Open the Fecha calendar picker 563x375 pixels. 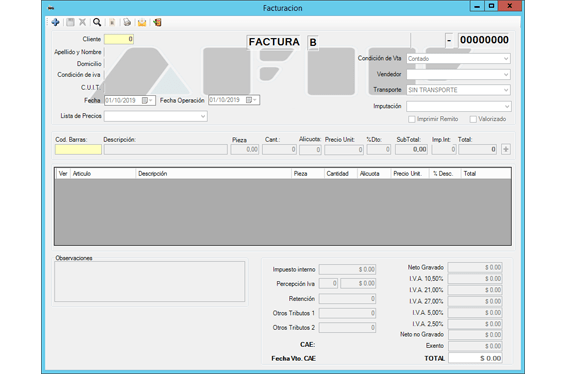[147, 101]
